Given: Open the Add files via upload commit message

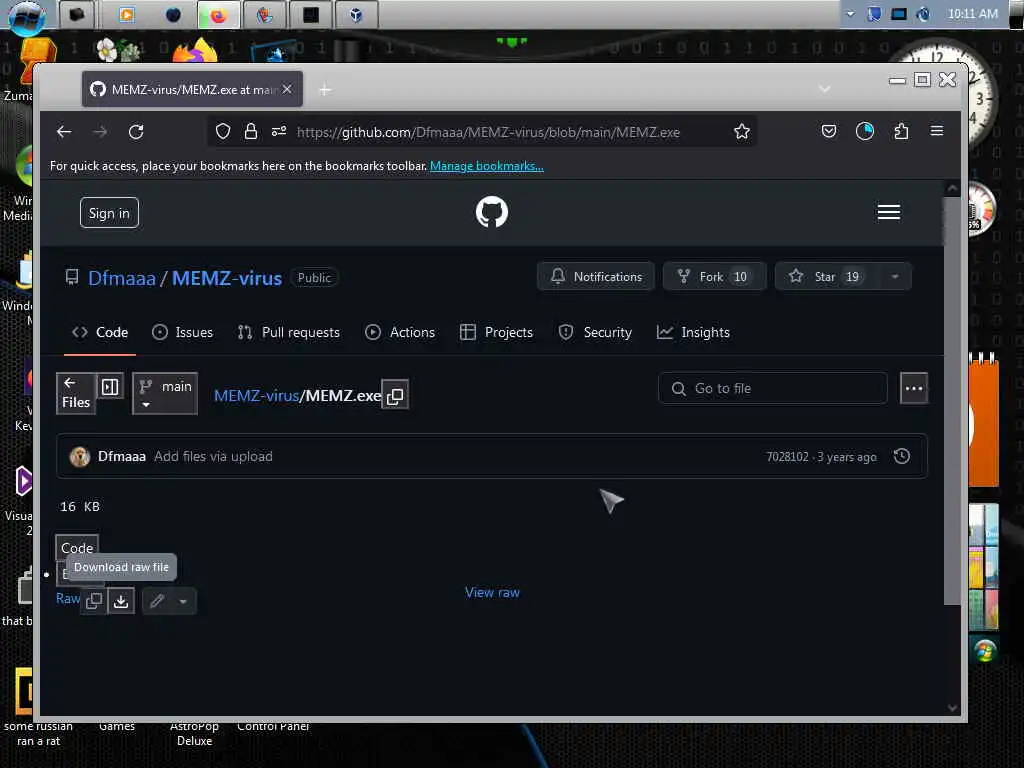Looking at the screenshot, I should point(213,456).
